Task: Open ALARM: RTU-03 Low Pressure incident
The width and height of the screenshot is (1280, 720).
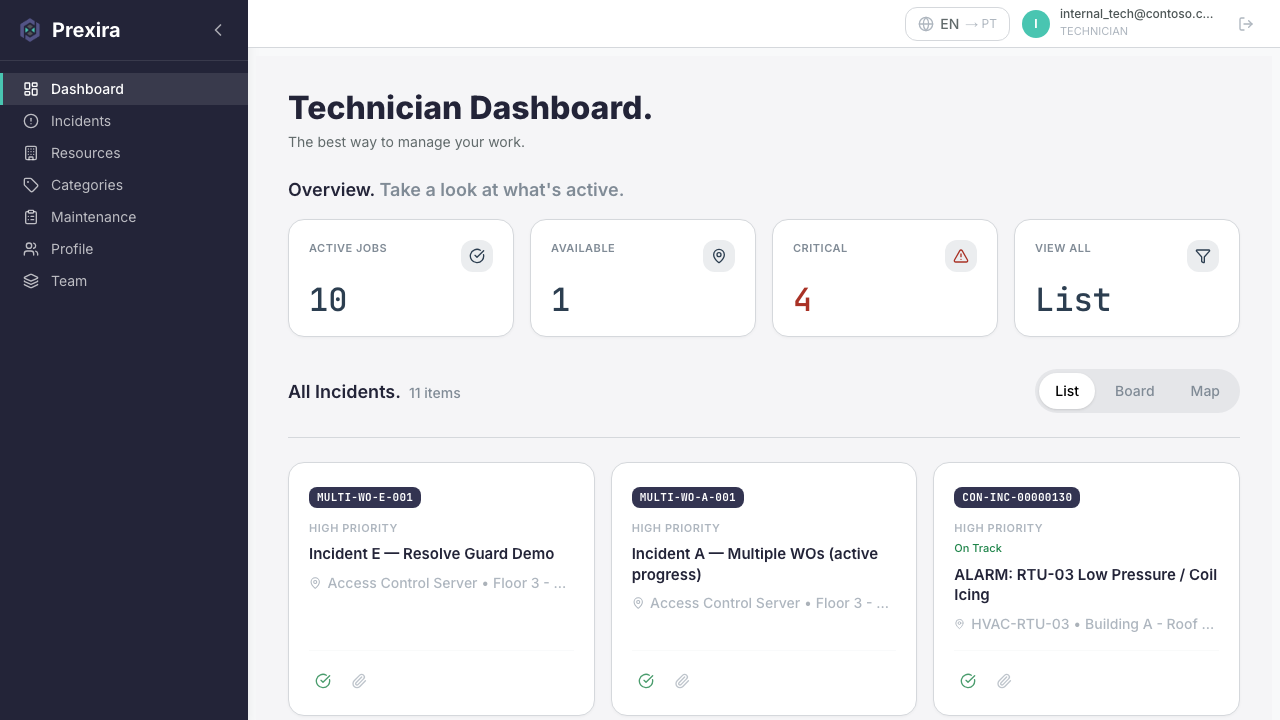Action: (x=1086, y=585)
